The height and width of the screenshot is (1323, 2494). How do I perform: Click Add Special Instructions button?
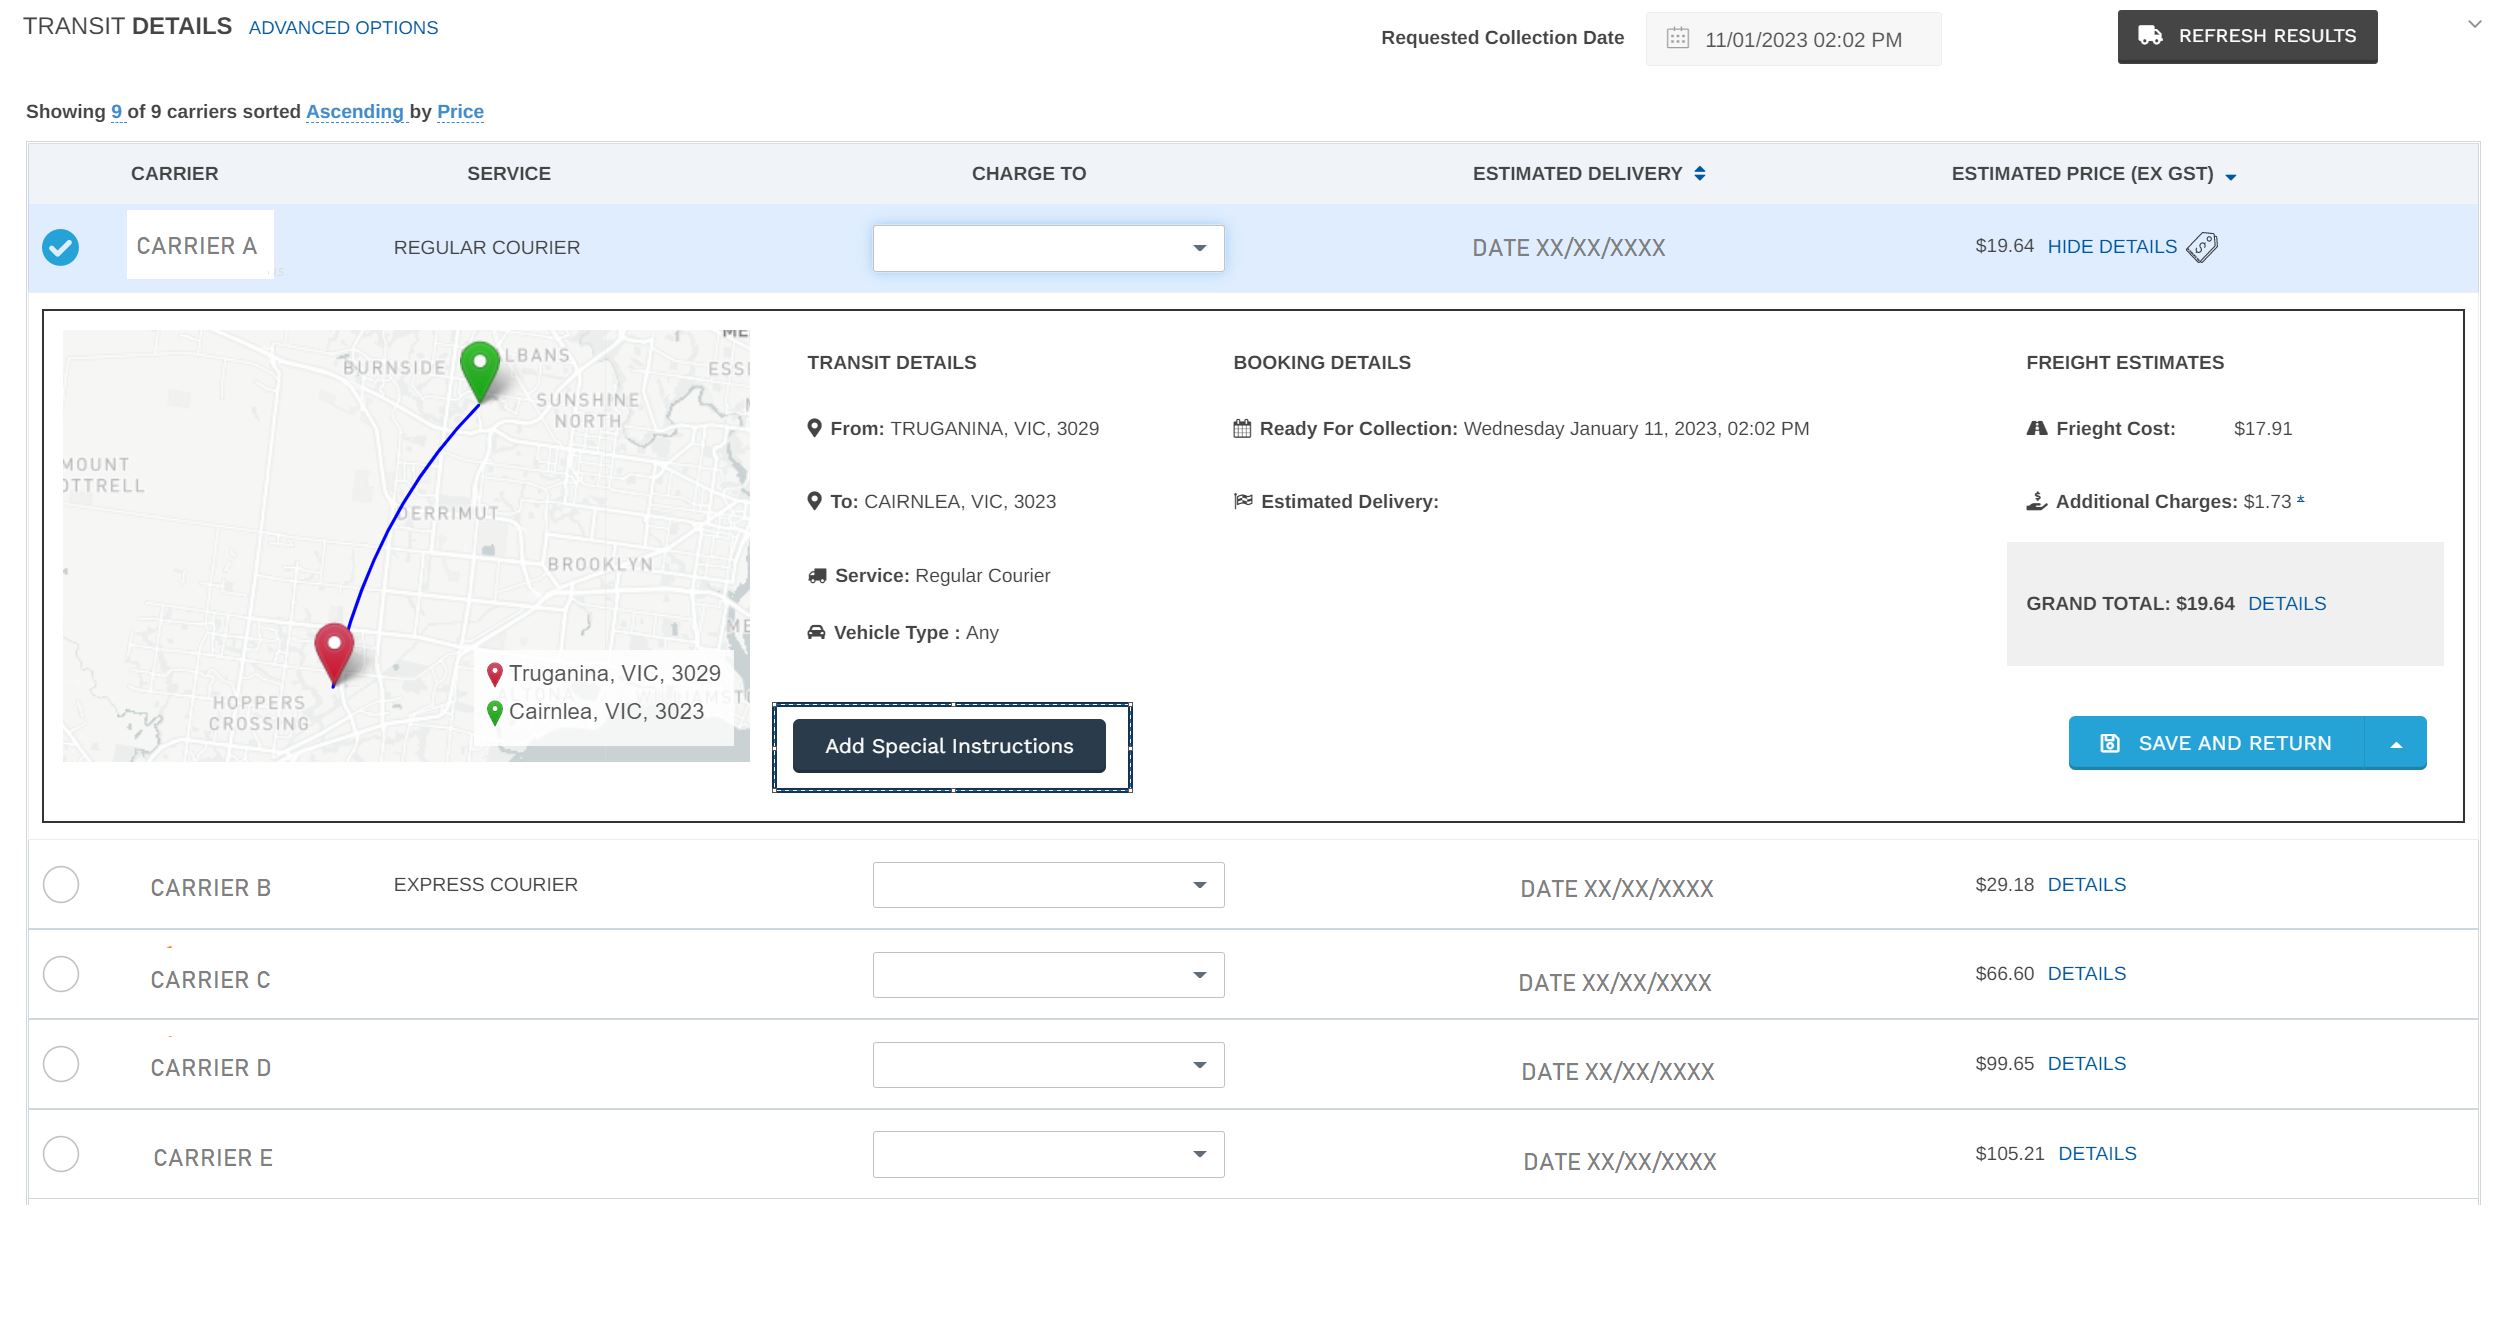pyautogui.click(x=948, y=746)
